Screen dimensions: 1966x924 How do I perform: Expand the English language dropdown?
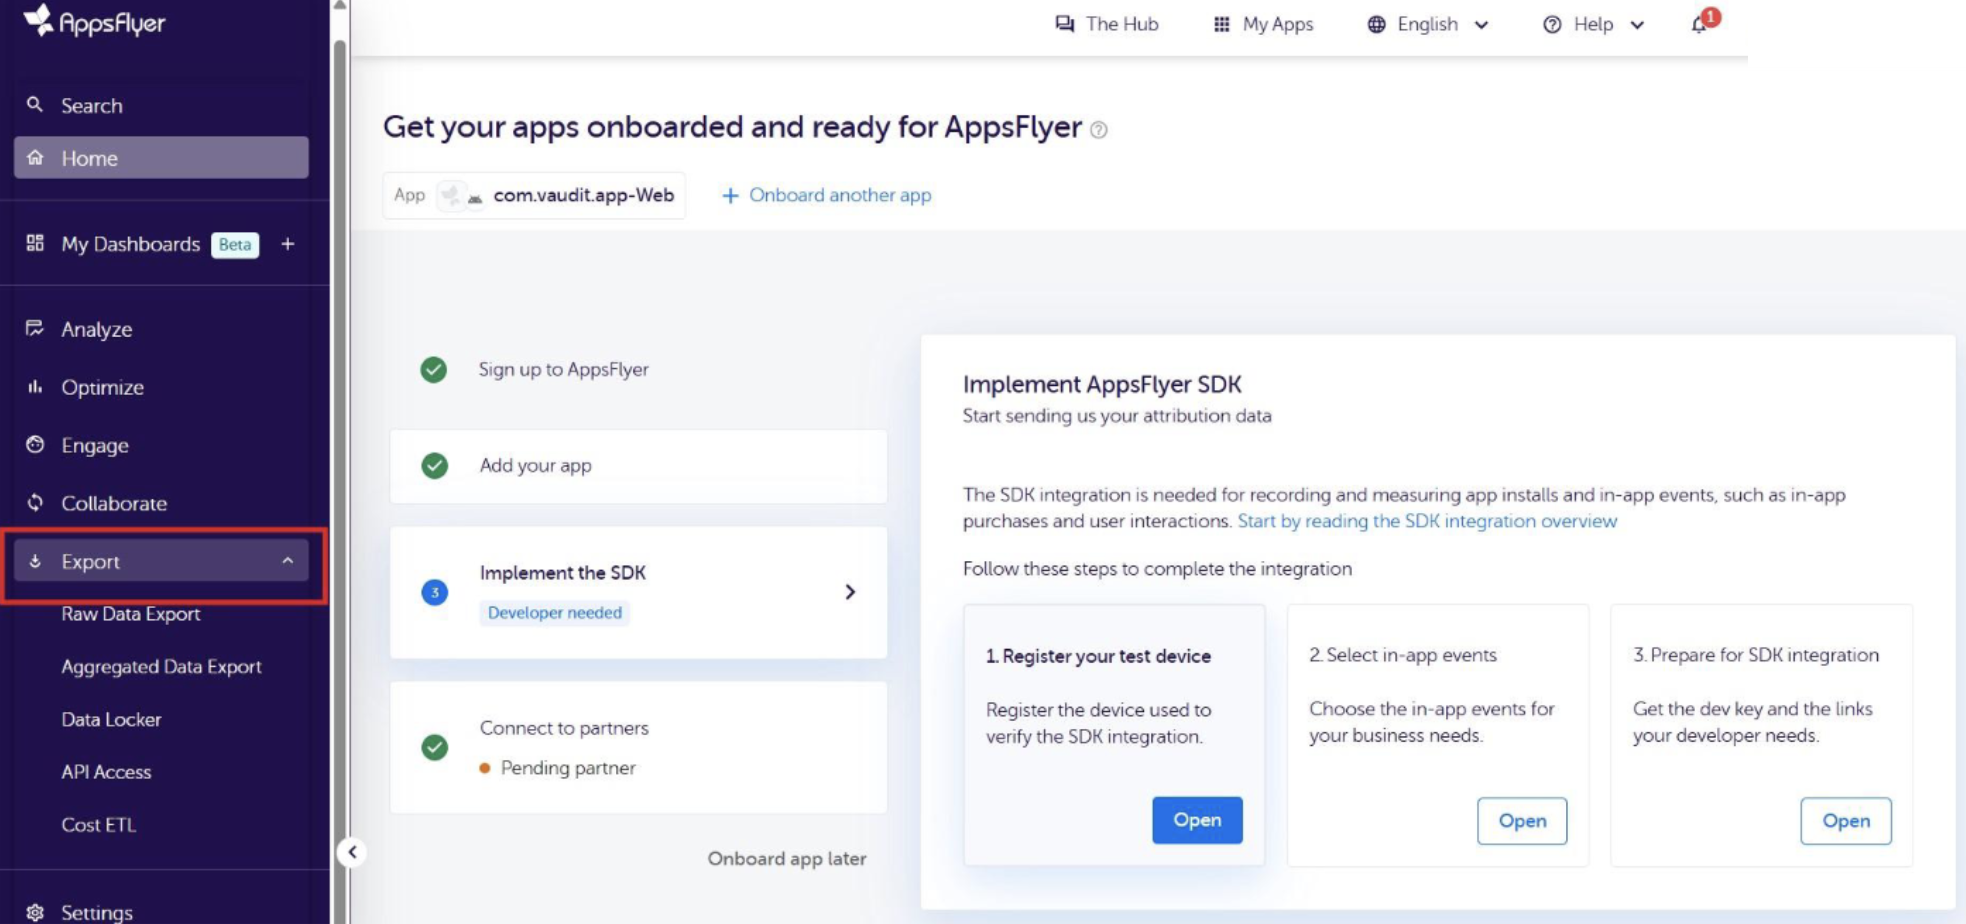(1481, 24)
